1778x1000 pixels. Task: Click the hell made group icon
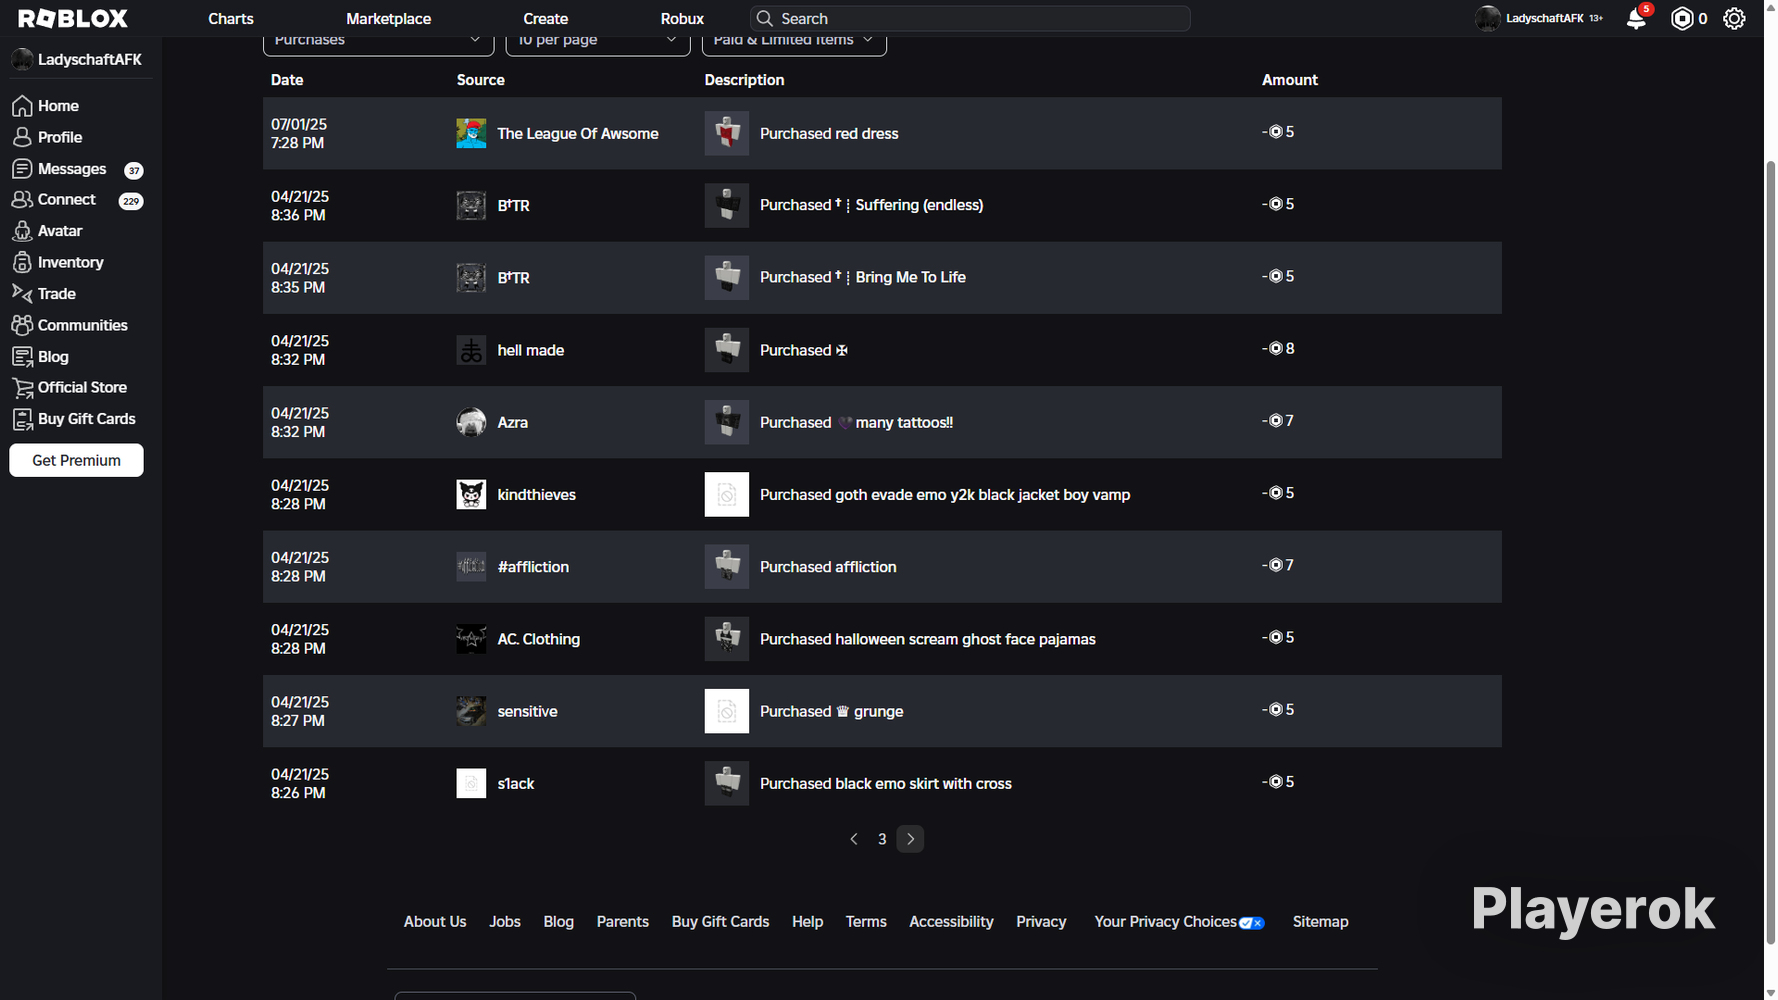click(471, 350)
